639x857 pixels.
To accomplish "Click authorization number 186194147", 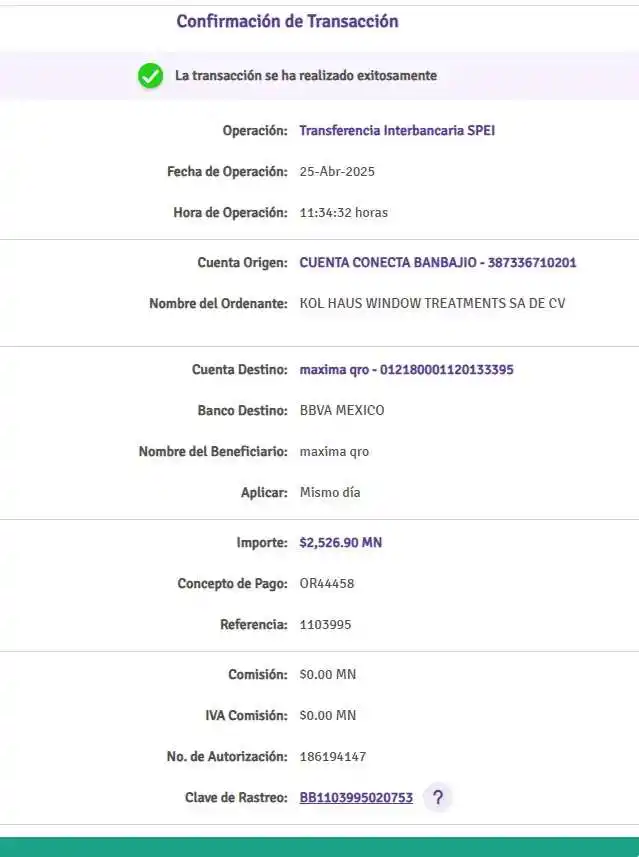I will pos(333,757).
